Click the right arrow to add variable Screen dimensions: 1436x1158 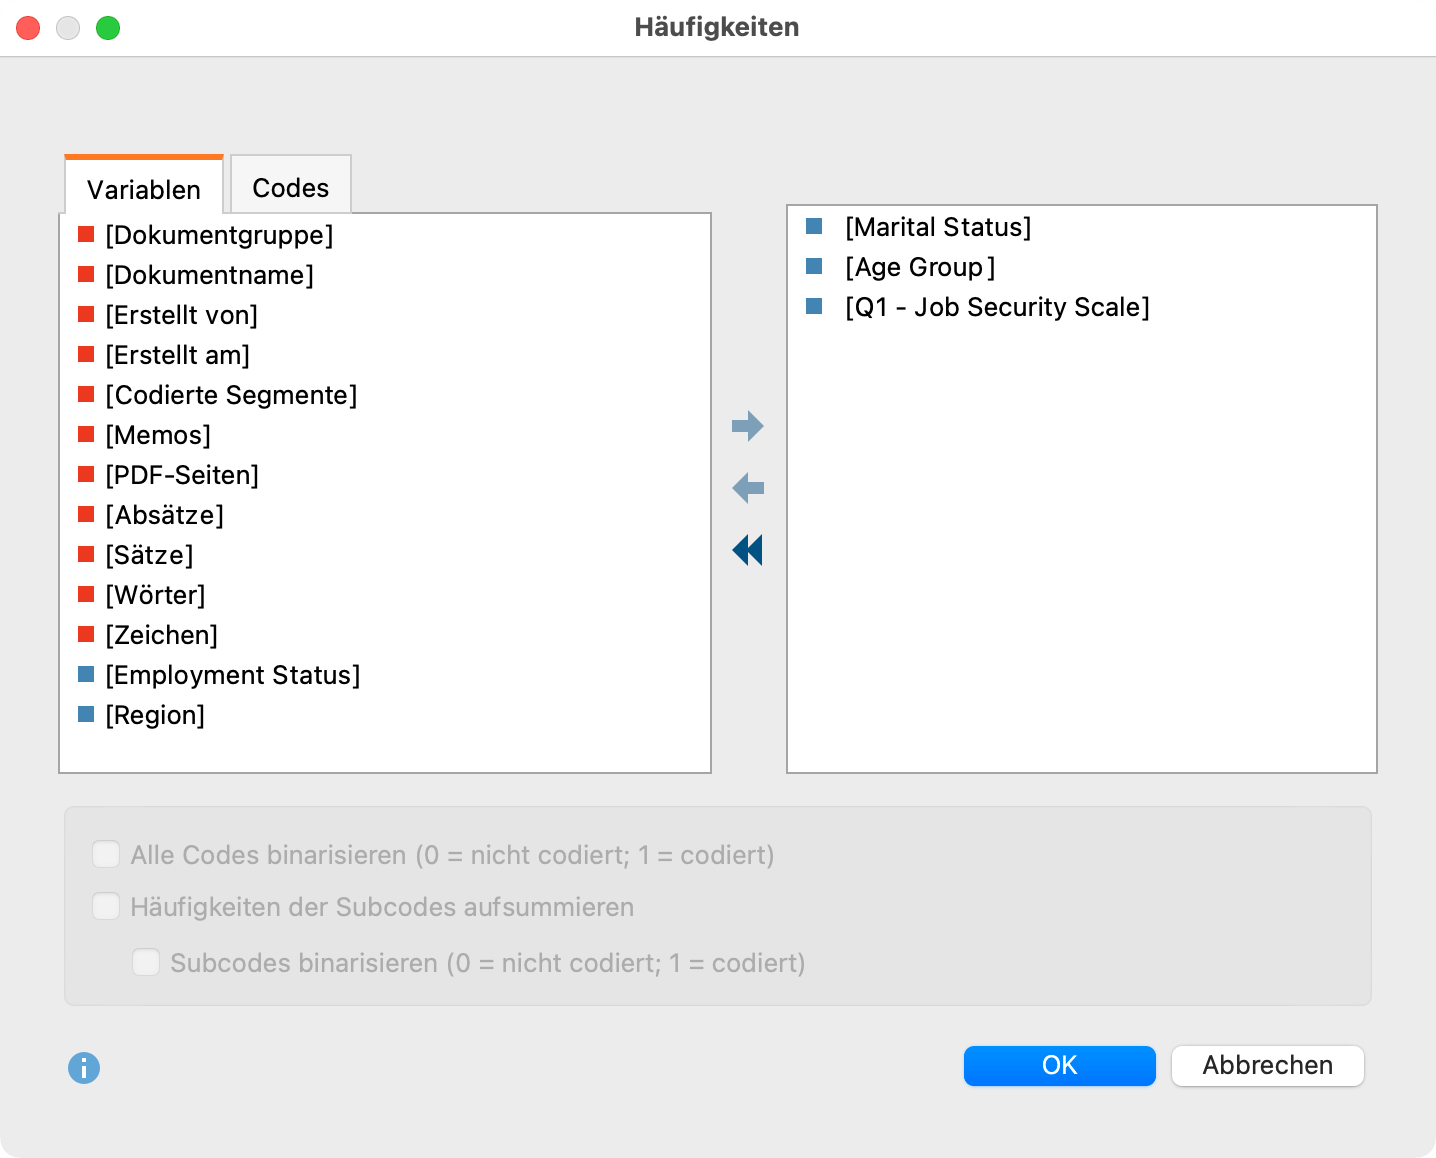[748, 426]
